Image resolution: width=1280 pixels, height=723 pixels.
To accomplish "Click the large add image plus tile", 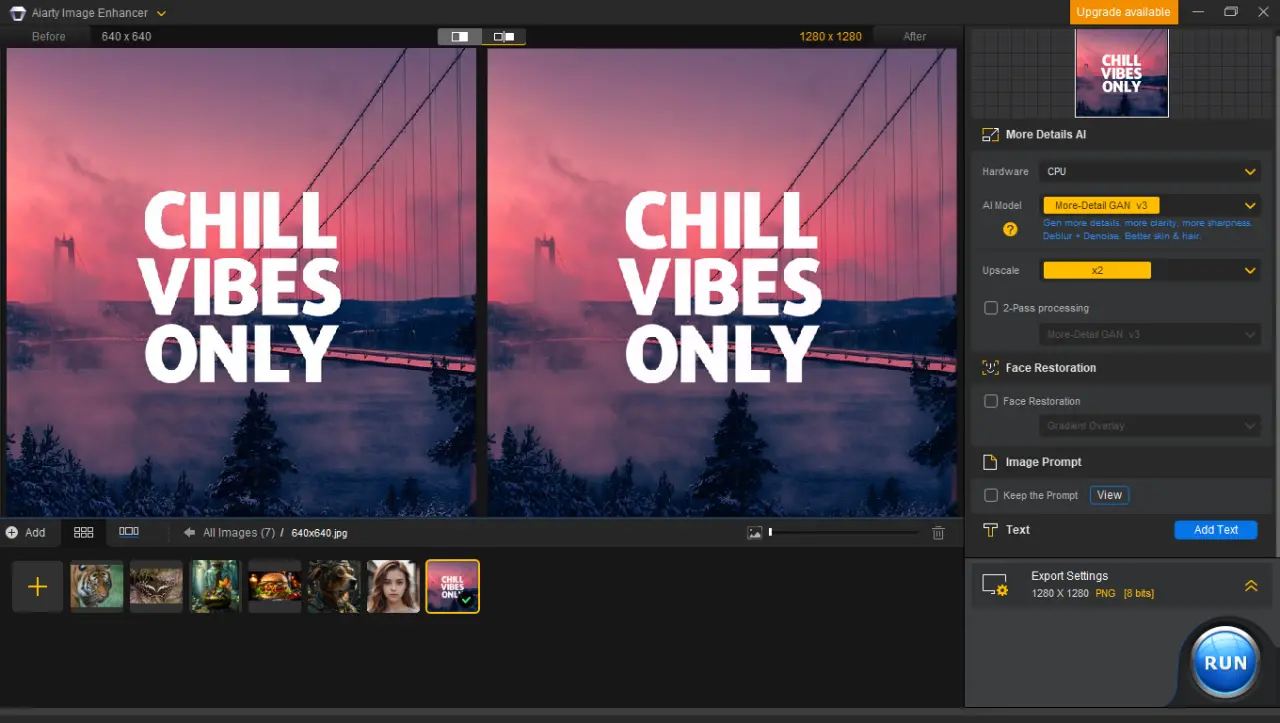I will (38, 586).
